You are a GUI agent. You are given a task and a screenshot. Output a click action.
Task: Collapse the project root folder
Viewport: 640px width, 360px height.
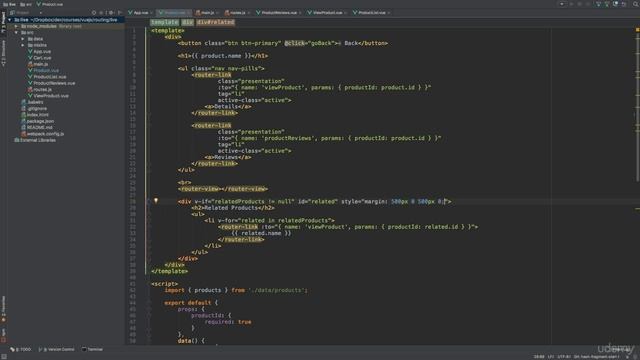point(10,20)
